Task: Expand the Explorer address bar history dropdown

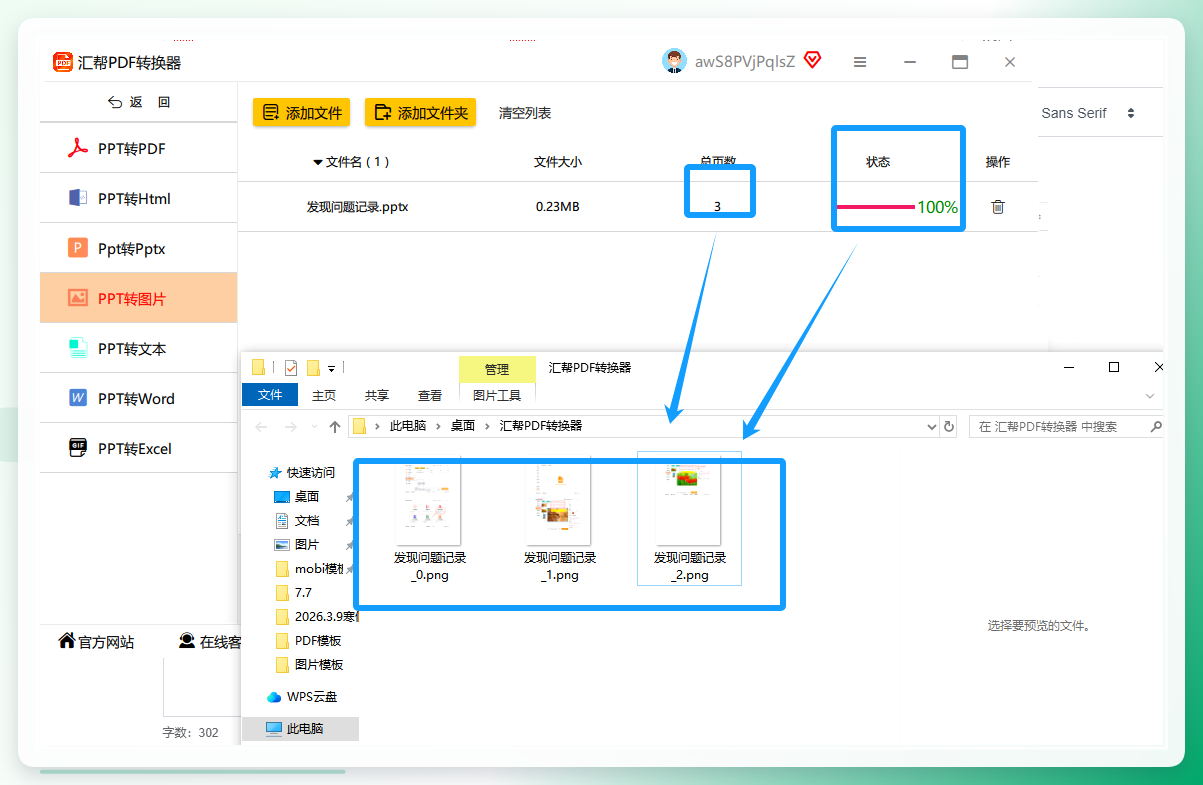Action: 933,426
